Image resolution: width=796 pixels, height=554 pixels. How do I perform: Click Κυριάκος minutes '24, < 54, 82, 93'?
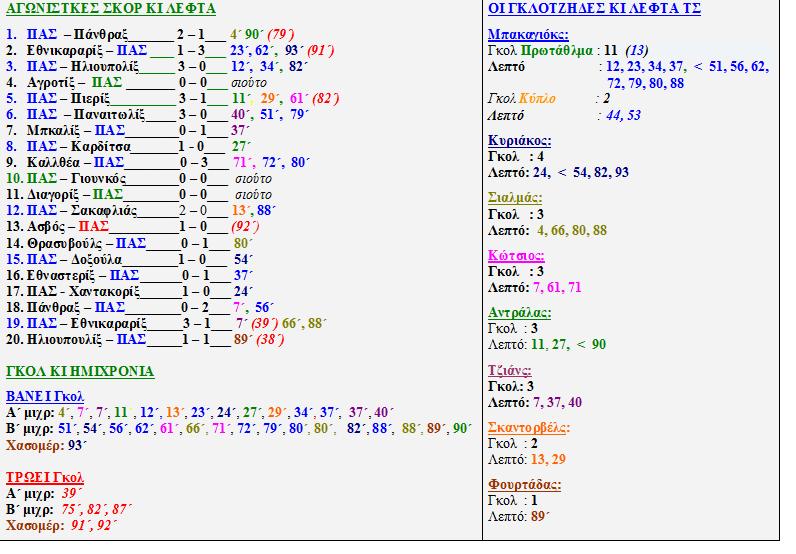tap(581, 173)
